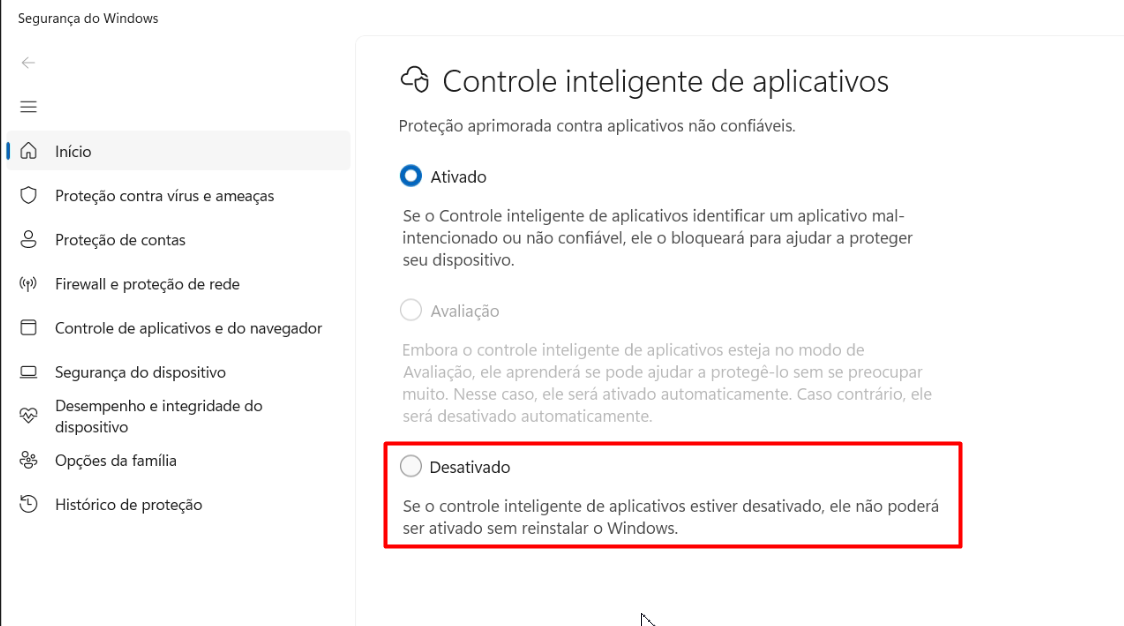1124x626 pixels.
Task: Click the clock icon for protection history
Action: point(28,504)
